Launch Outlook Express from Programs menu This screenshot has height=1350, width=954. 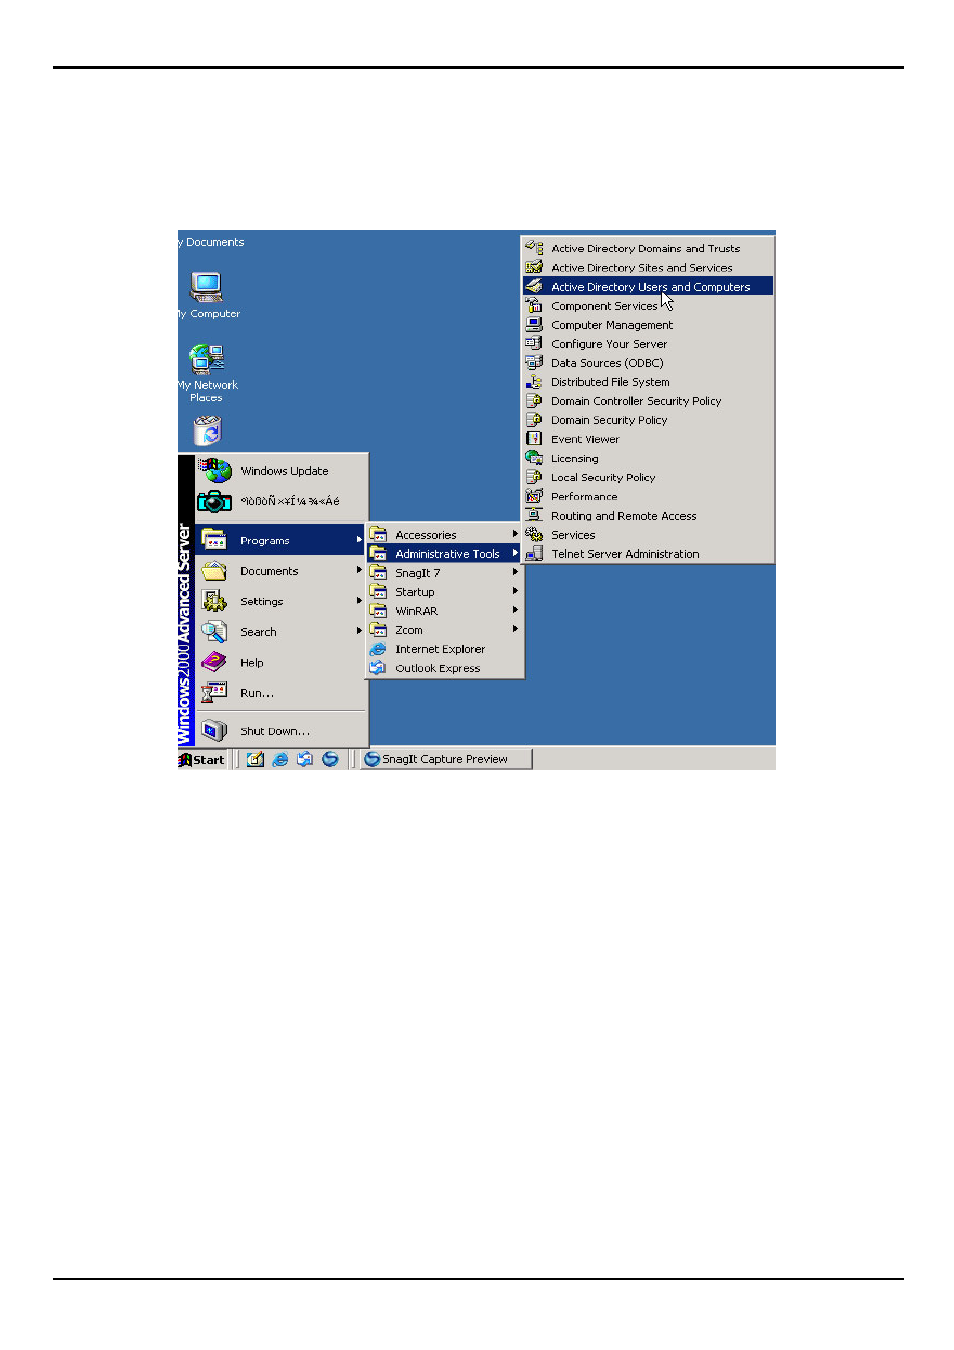(445, 668)
